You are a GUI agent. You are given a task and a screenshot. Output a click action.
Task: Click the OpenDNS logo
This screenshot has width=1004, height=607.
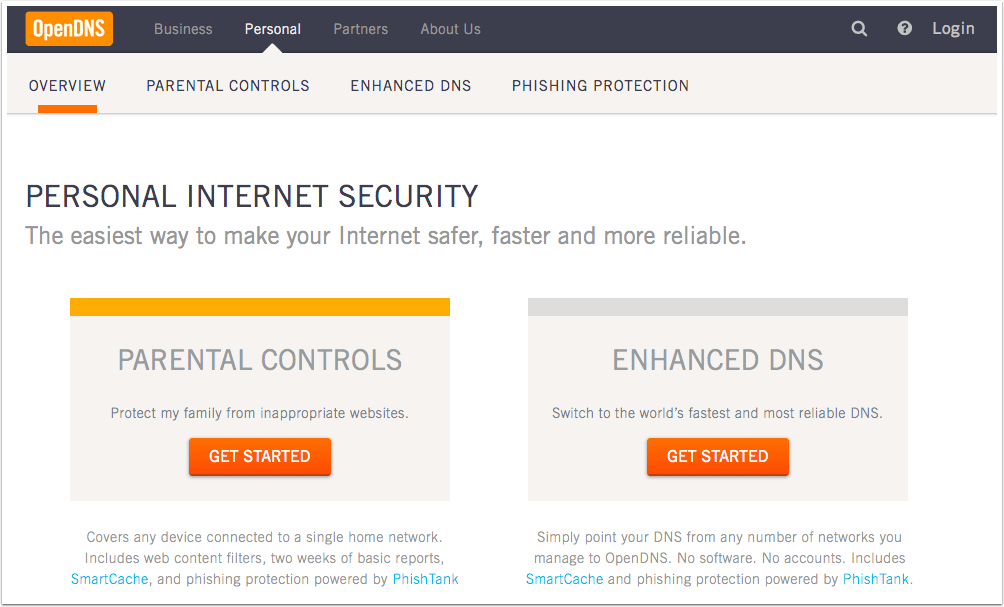69,29
